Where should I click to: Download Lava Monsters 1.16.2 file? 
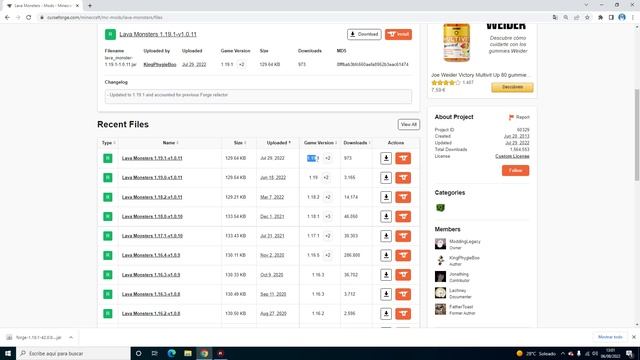click(x=386, y=313)
